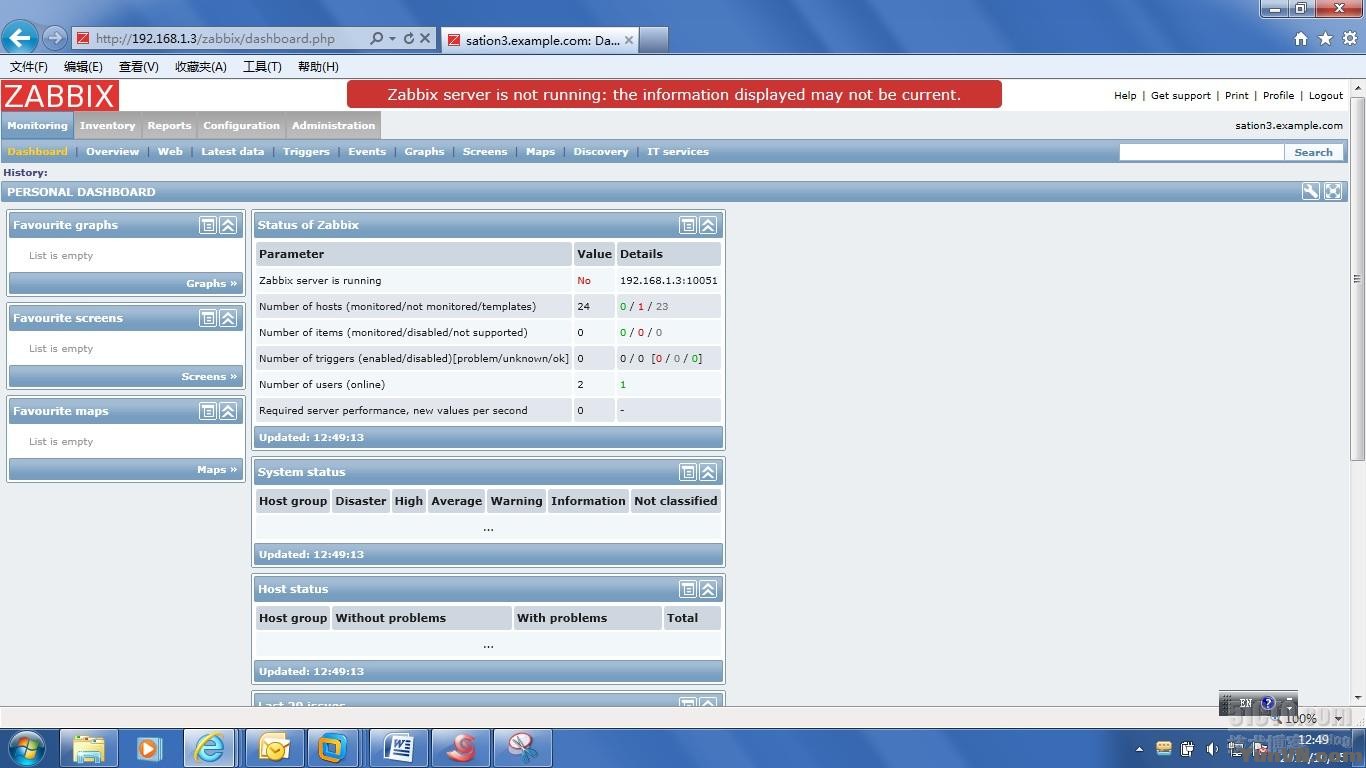Viewport: 1366px width, 768px height.
Task: Open browser tools gear icon
Action: click(x=1350, y=39)
